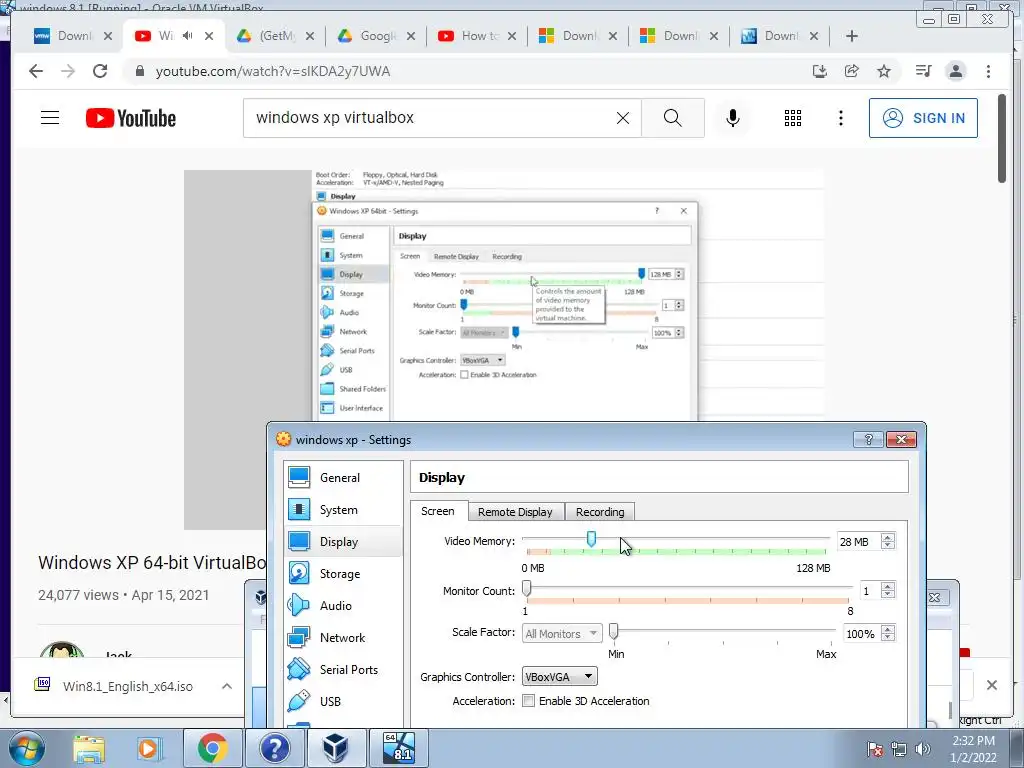
Task: Click the SIGN IN button
Action: (x=923, y=118)
